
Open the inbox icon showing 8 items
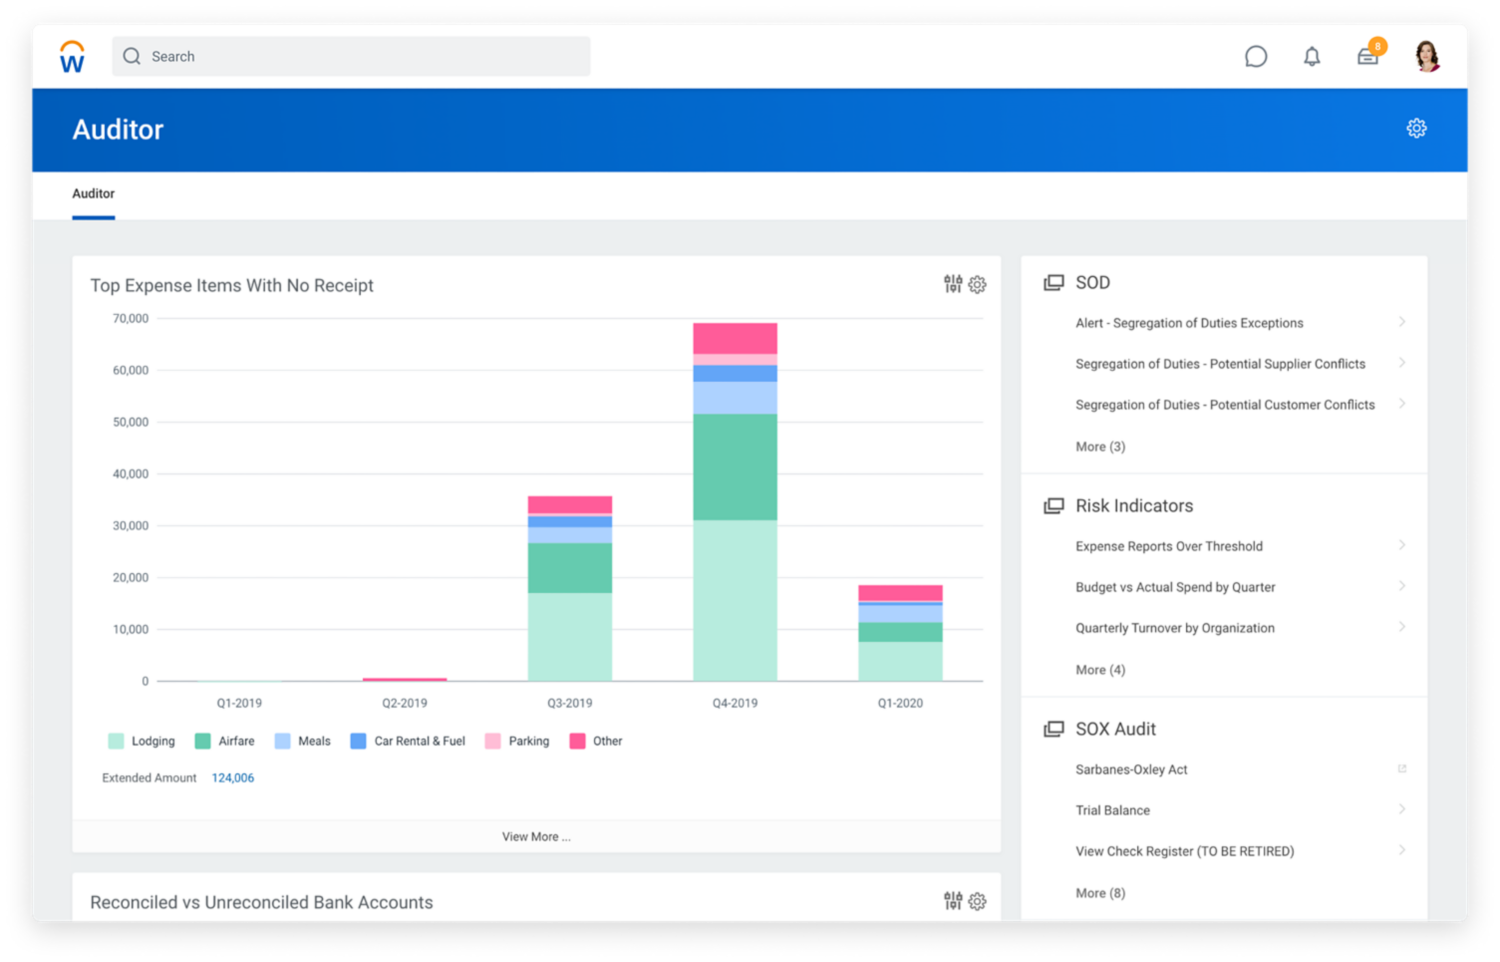(x=1368, y=57)
